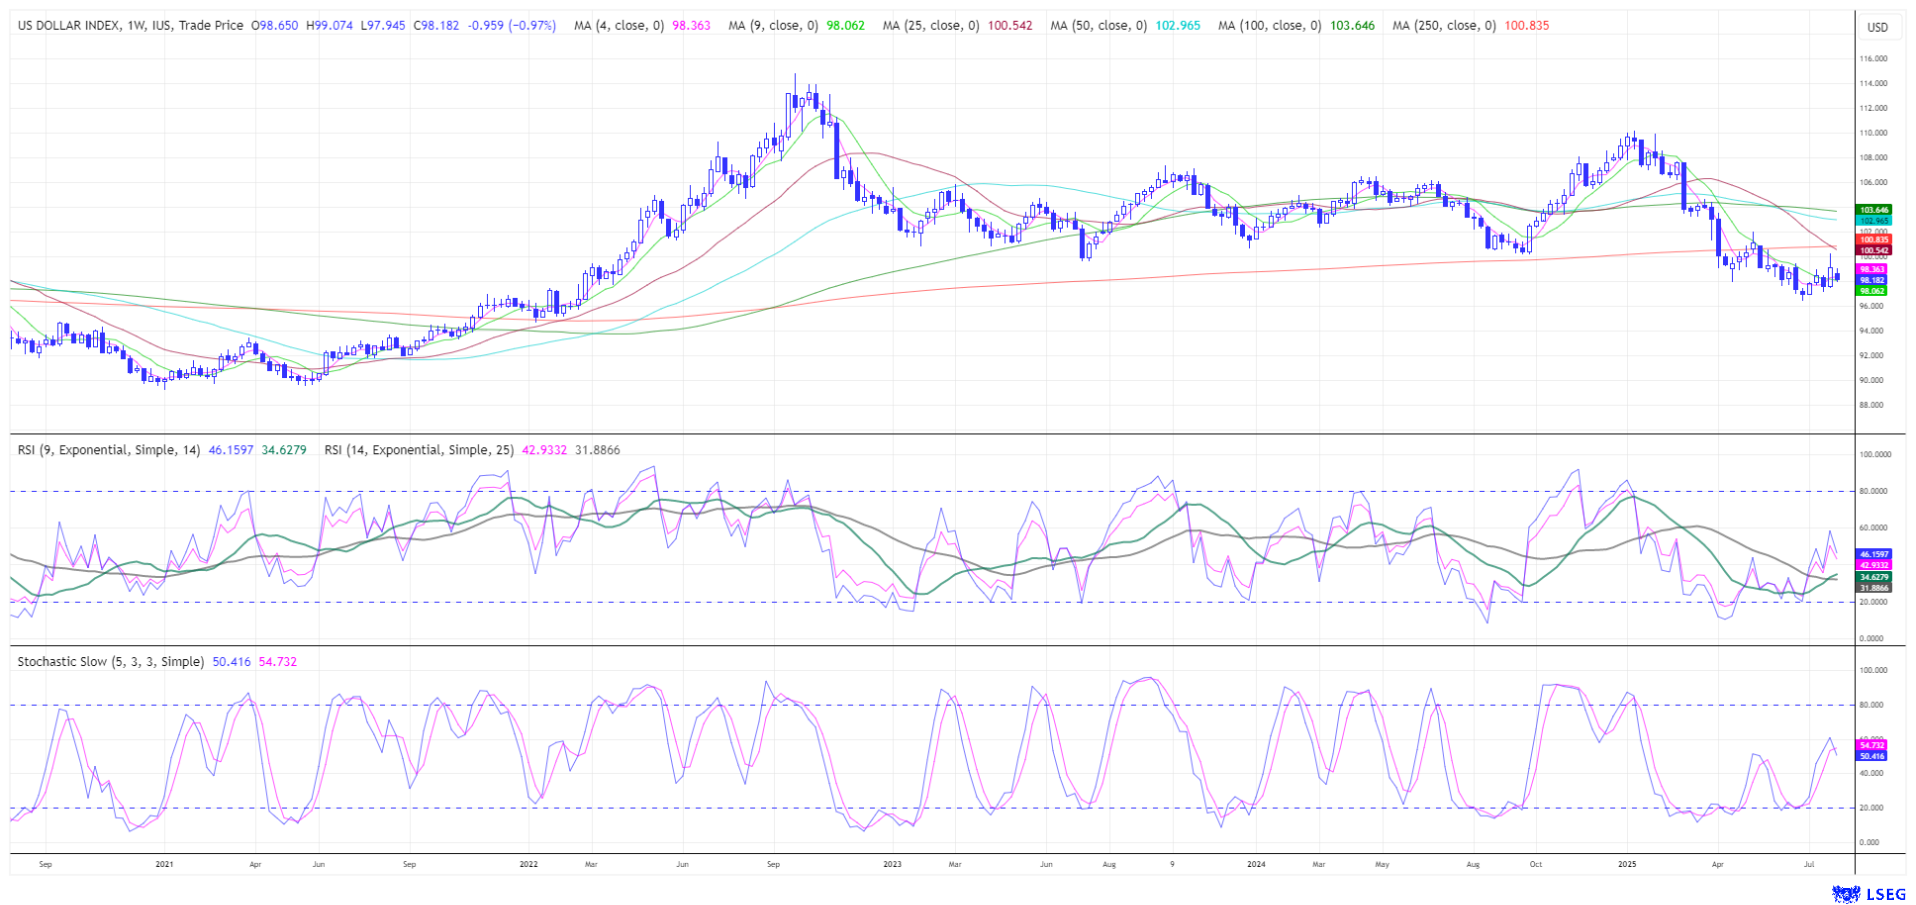Screen dimensions: 1916x905
Task: Click the blue 46.1597 RSI value tag
Action: [x=1873, y=554]
